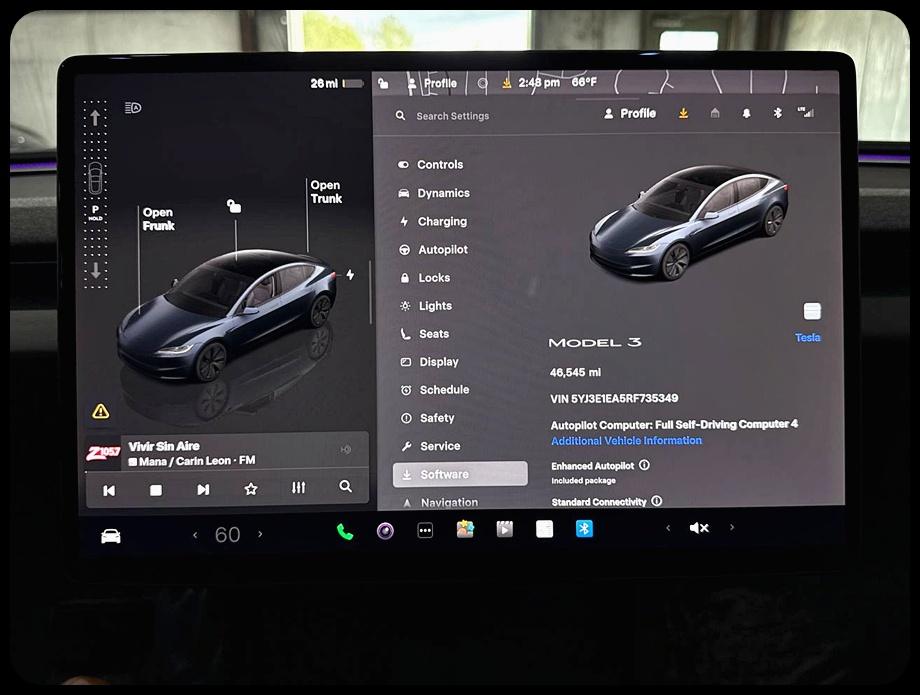920x695 pixels.
Task: Tap Open Frunk on the vehicle view
Action: [x=160, y=219]
